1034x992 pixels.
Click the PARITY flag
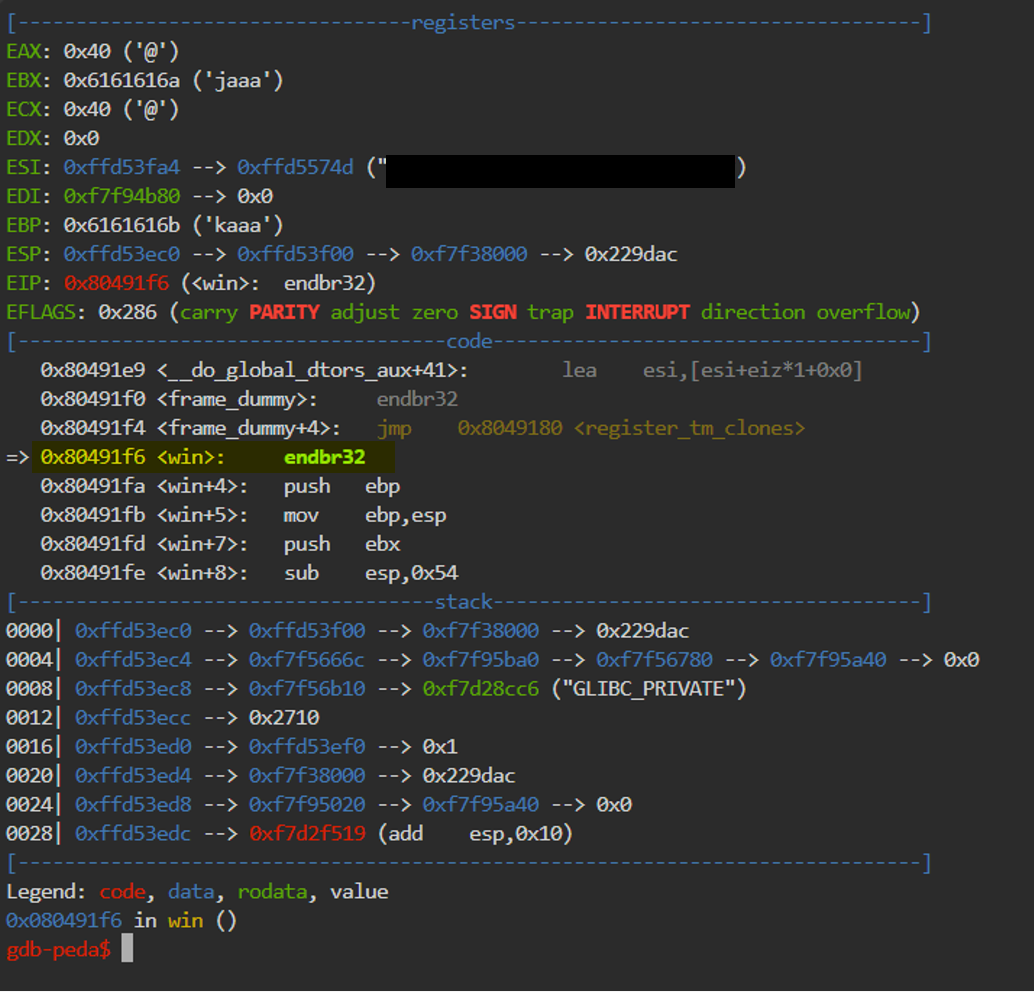coord(284,313)
